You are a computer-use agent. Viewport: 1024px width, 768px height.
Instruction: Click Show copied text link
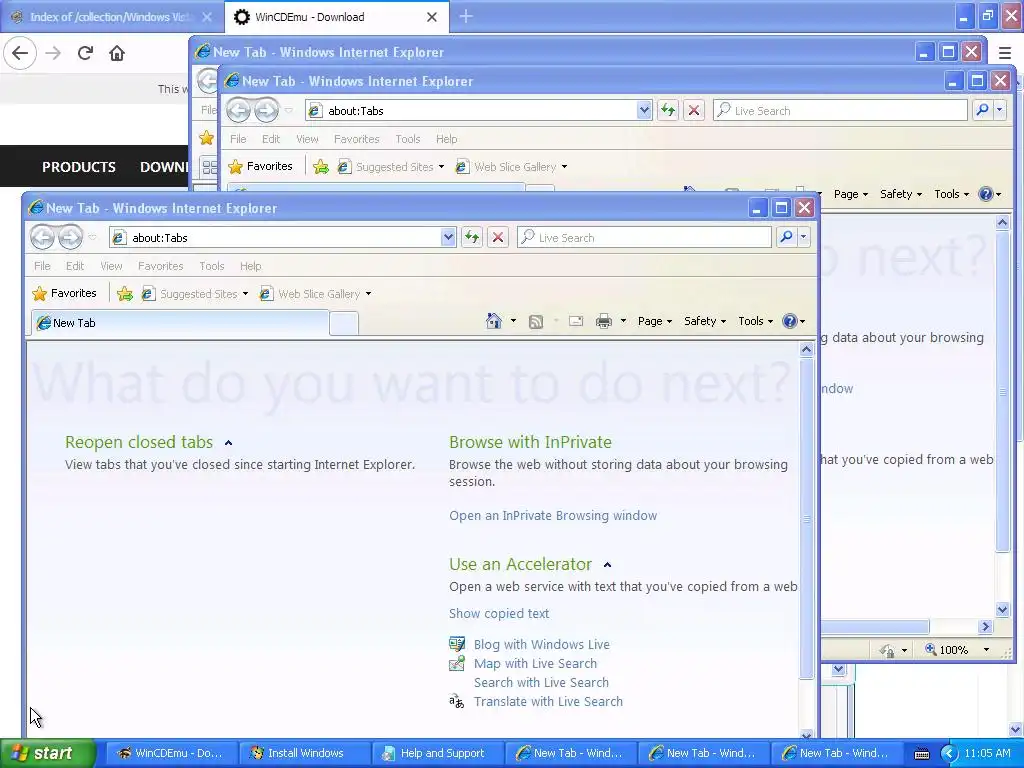(x=499, y=613)
